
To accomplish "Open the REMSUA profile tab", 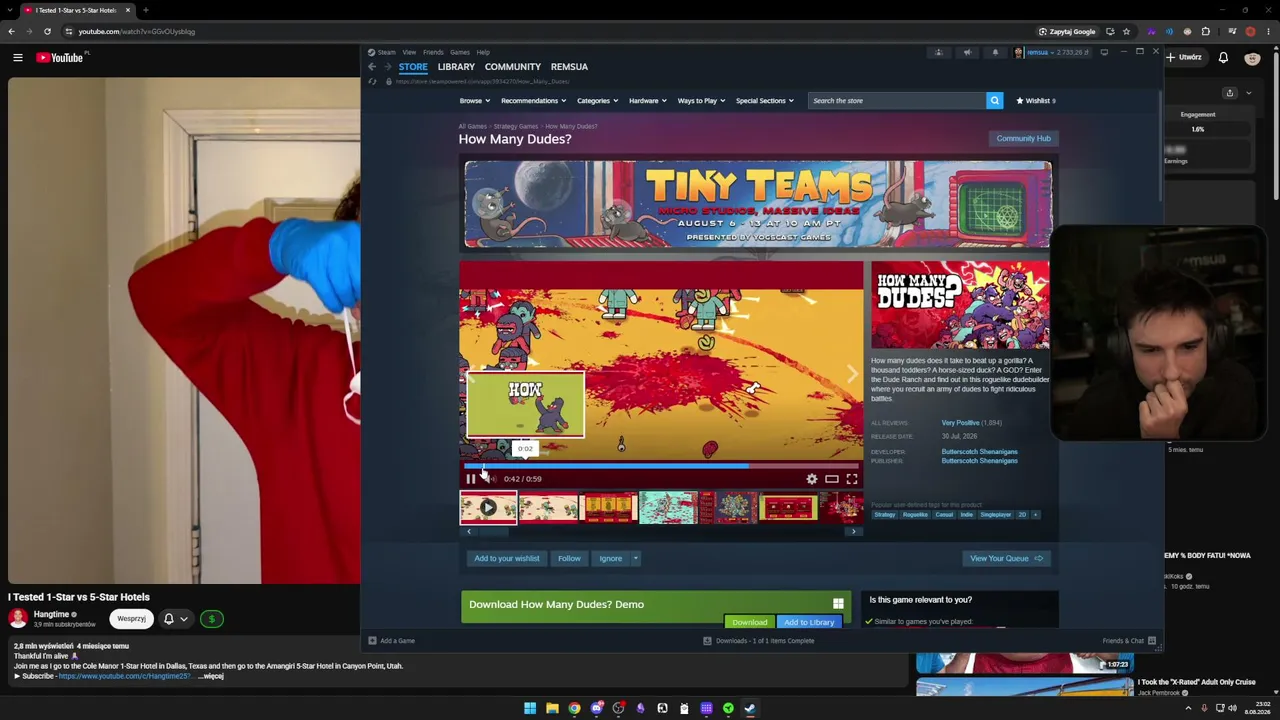I will click(x=569, y=67).
